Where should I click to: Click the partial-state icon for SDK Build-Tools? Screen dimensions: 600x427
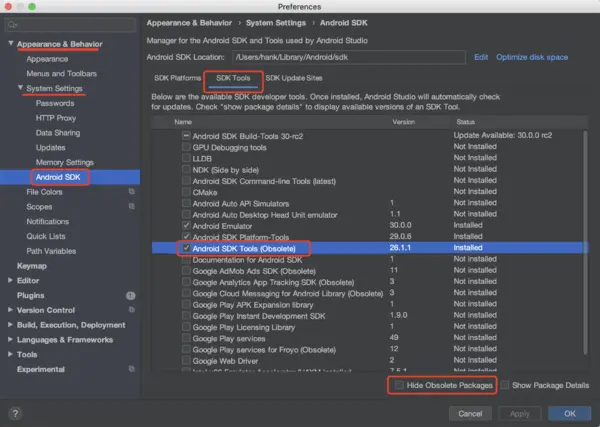(186, 135)
